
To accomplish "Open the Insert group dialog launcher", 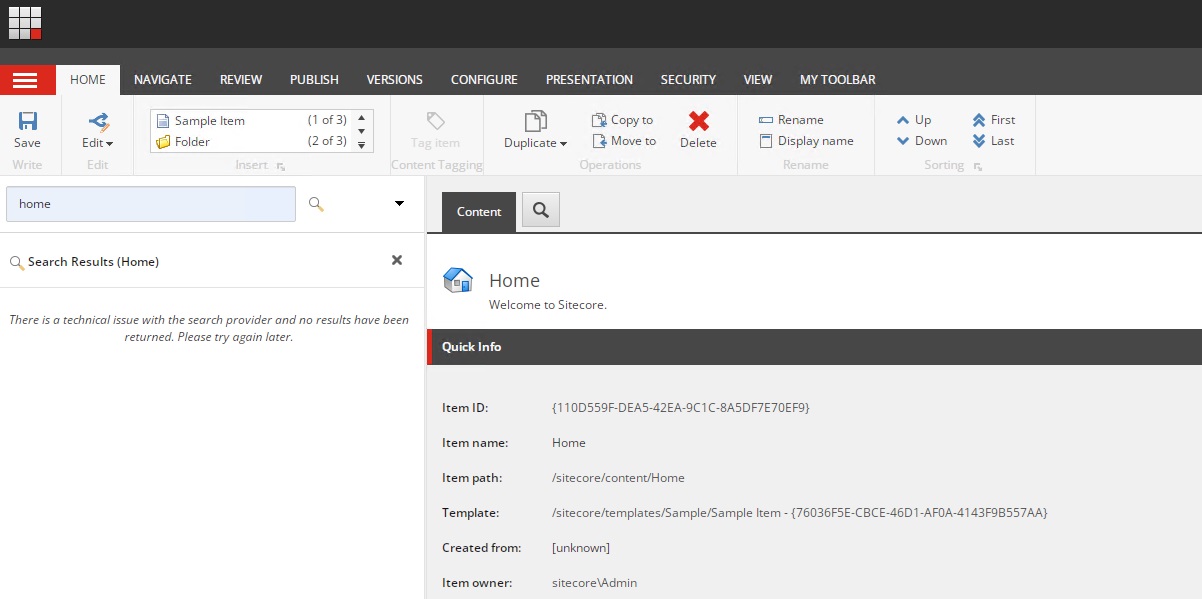I will tap(281, 166).
